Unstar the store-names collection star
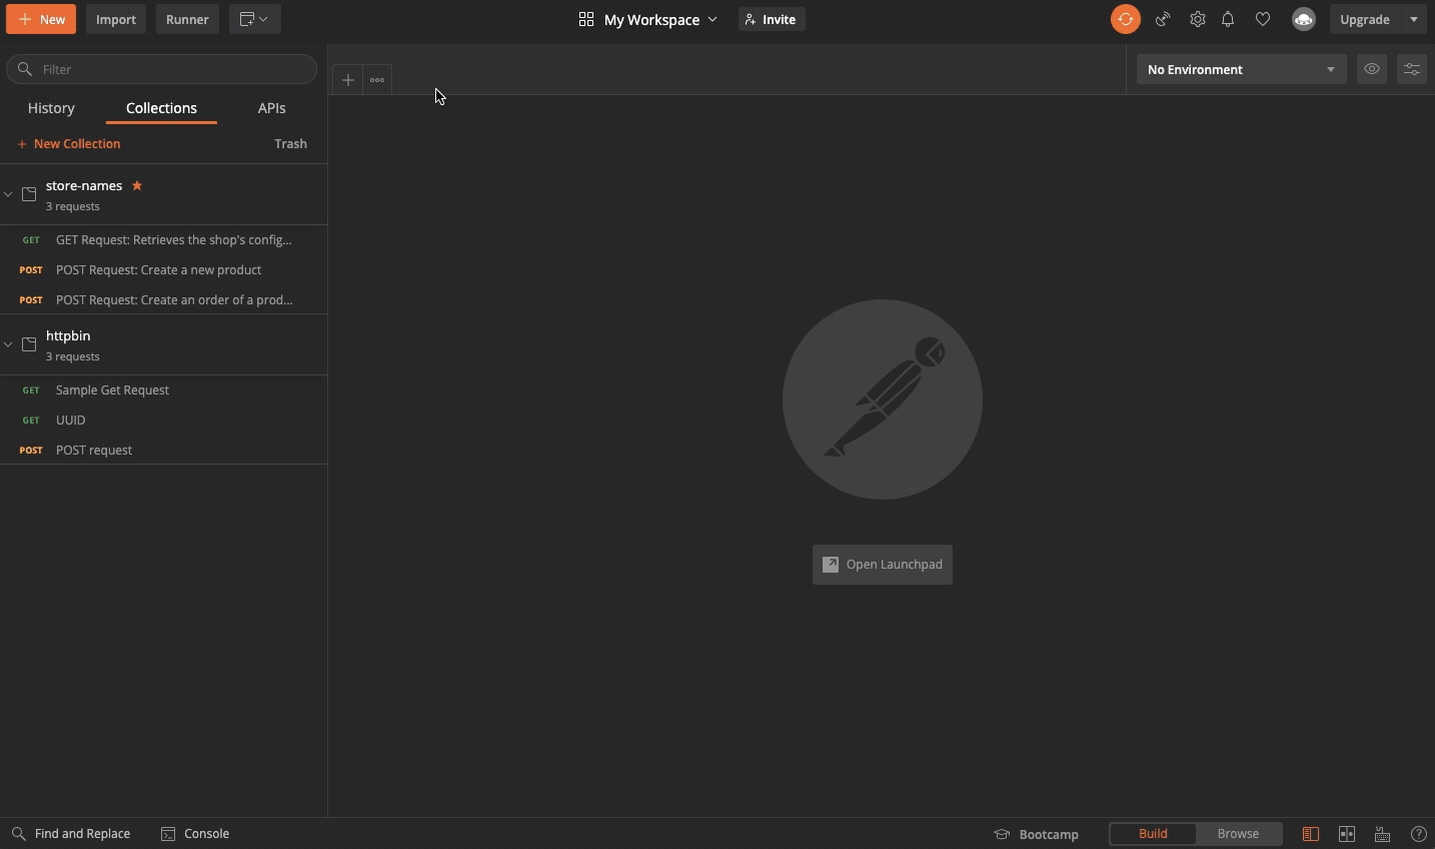This screenshot has height=849, width=1435. pos(137,186)
